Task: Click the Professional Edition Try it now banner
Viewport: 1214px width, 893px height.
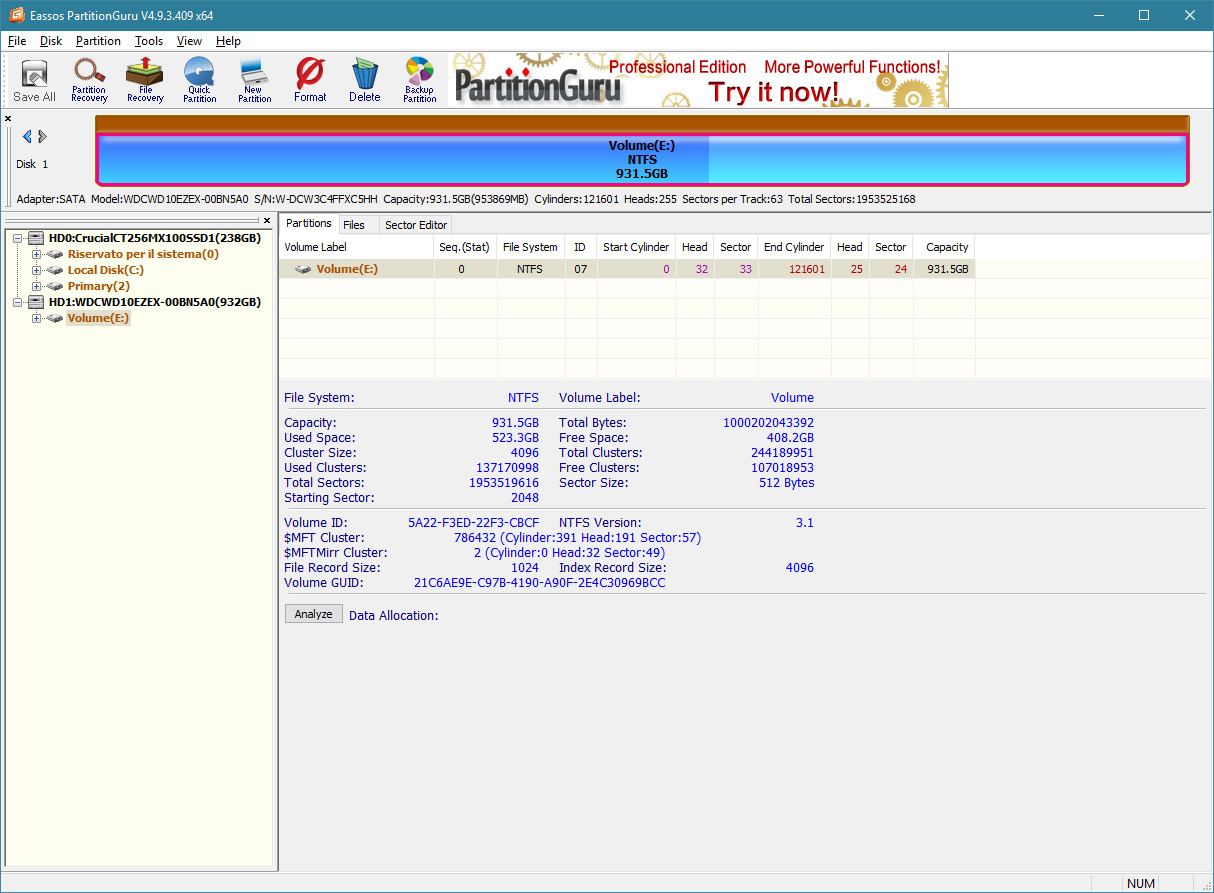Action: (700, 81)
